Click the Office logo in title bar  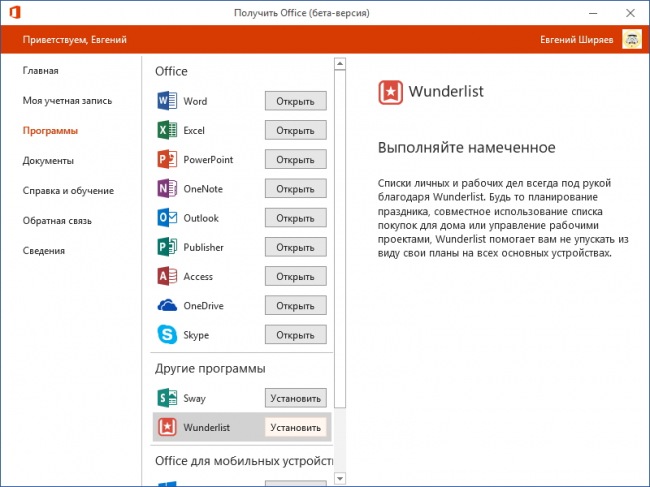click(x=15, y=12)
